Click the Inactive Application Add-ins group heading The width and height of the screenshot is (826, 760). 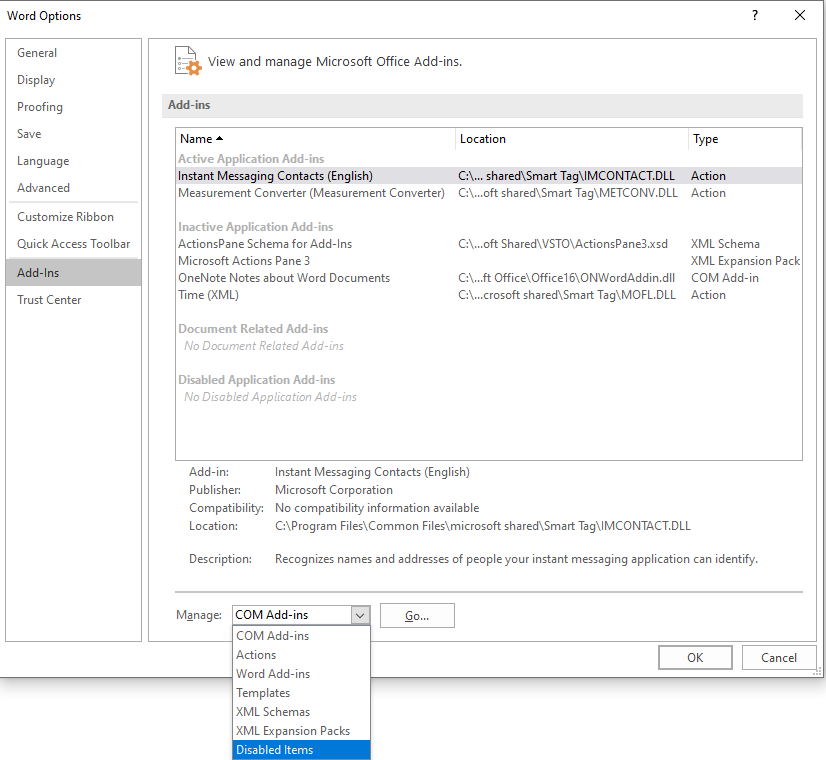pos(255,226)
